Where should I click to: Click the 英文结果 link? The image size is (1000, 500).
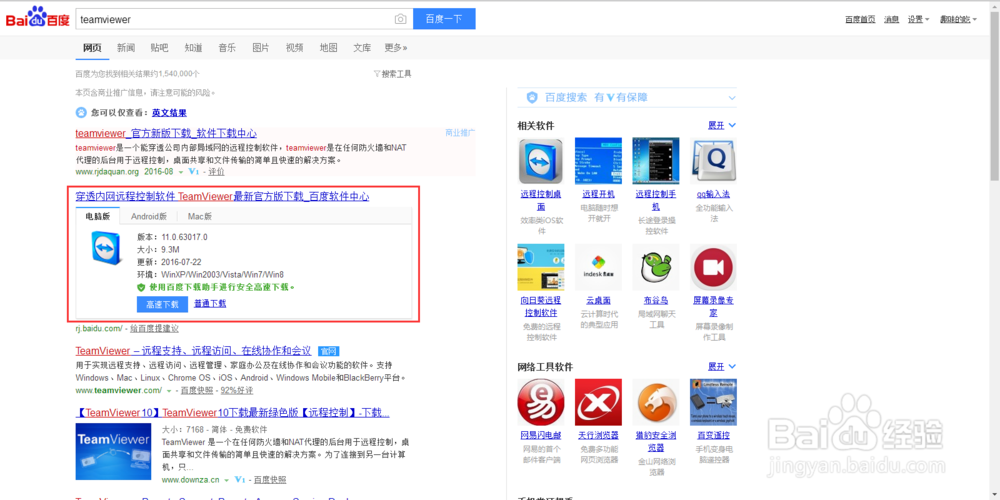click(169, 113)
